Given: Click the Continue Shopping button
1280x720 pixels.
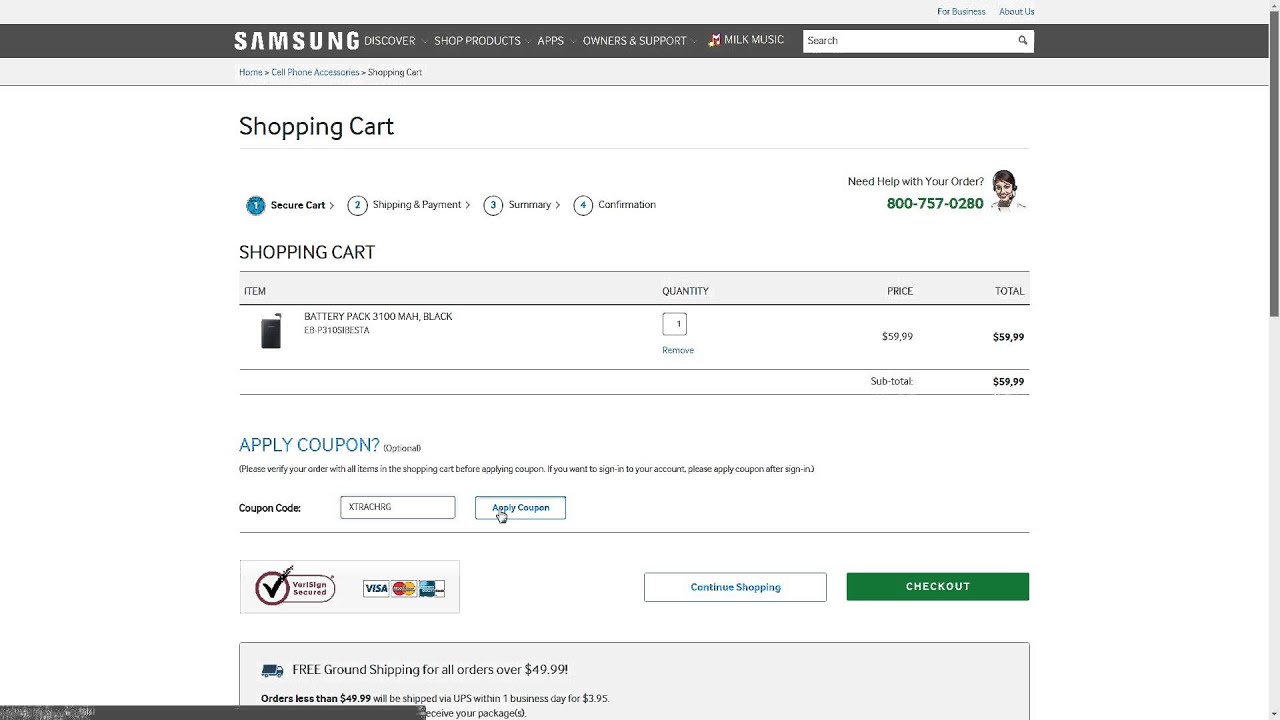Looking at the screenshot, I should pyautogui.click(x=735, y=587).
